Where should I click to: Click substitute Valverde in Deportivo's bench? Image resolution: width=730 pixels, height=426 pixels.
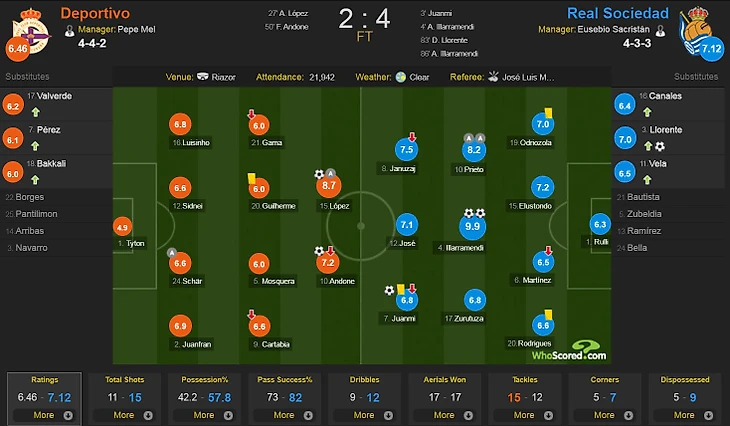pyautogui.click(x=48, y=96)
